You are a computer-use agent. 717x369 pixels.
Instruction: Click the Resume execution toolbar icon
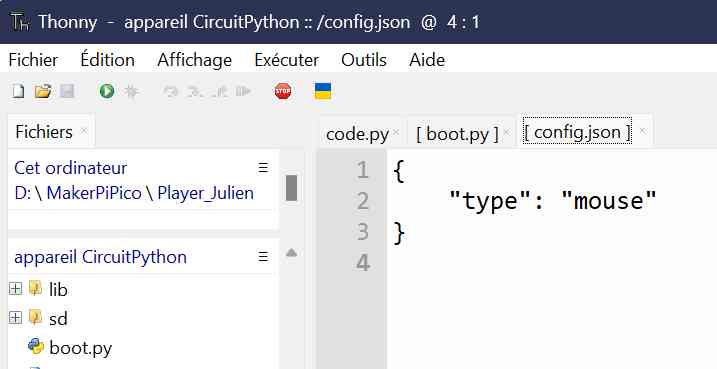click(244, 91)
